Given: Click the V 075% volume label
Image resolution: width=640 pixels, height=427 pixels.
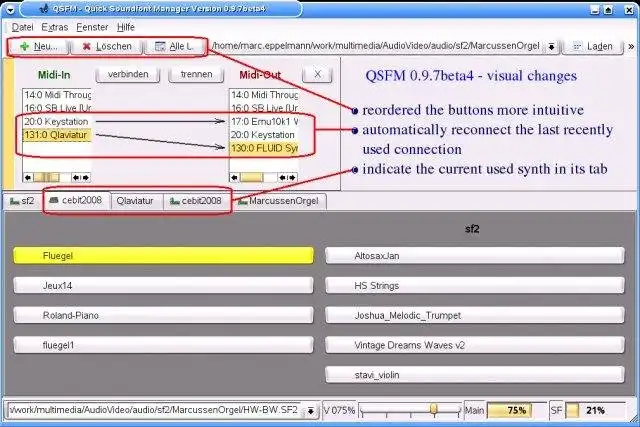Looking at the screenshot, I should (x=339, y=410).
